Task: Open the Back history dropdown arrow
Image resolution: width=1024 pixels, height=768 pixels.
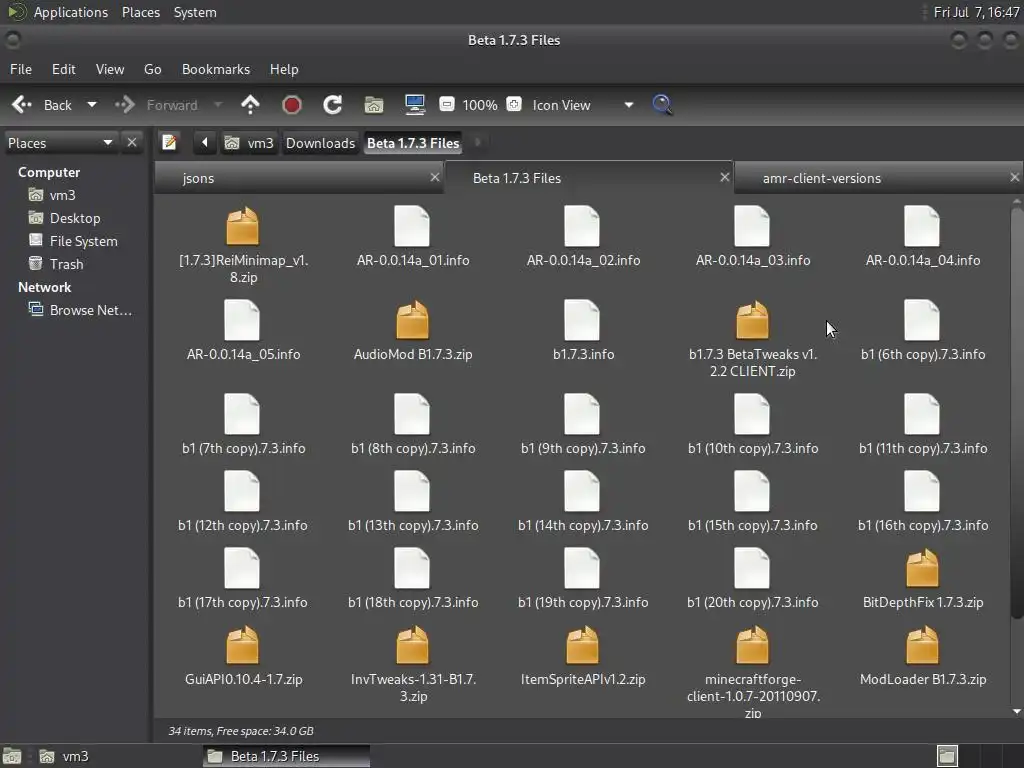Action: (x=92, y=104)
